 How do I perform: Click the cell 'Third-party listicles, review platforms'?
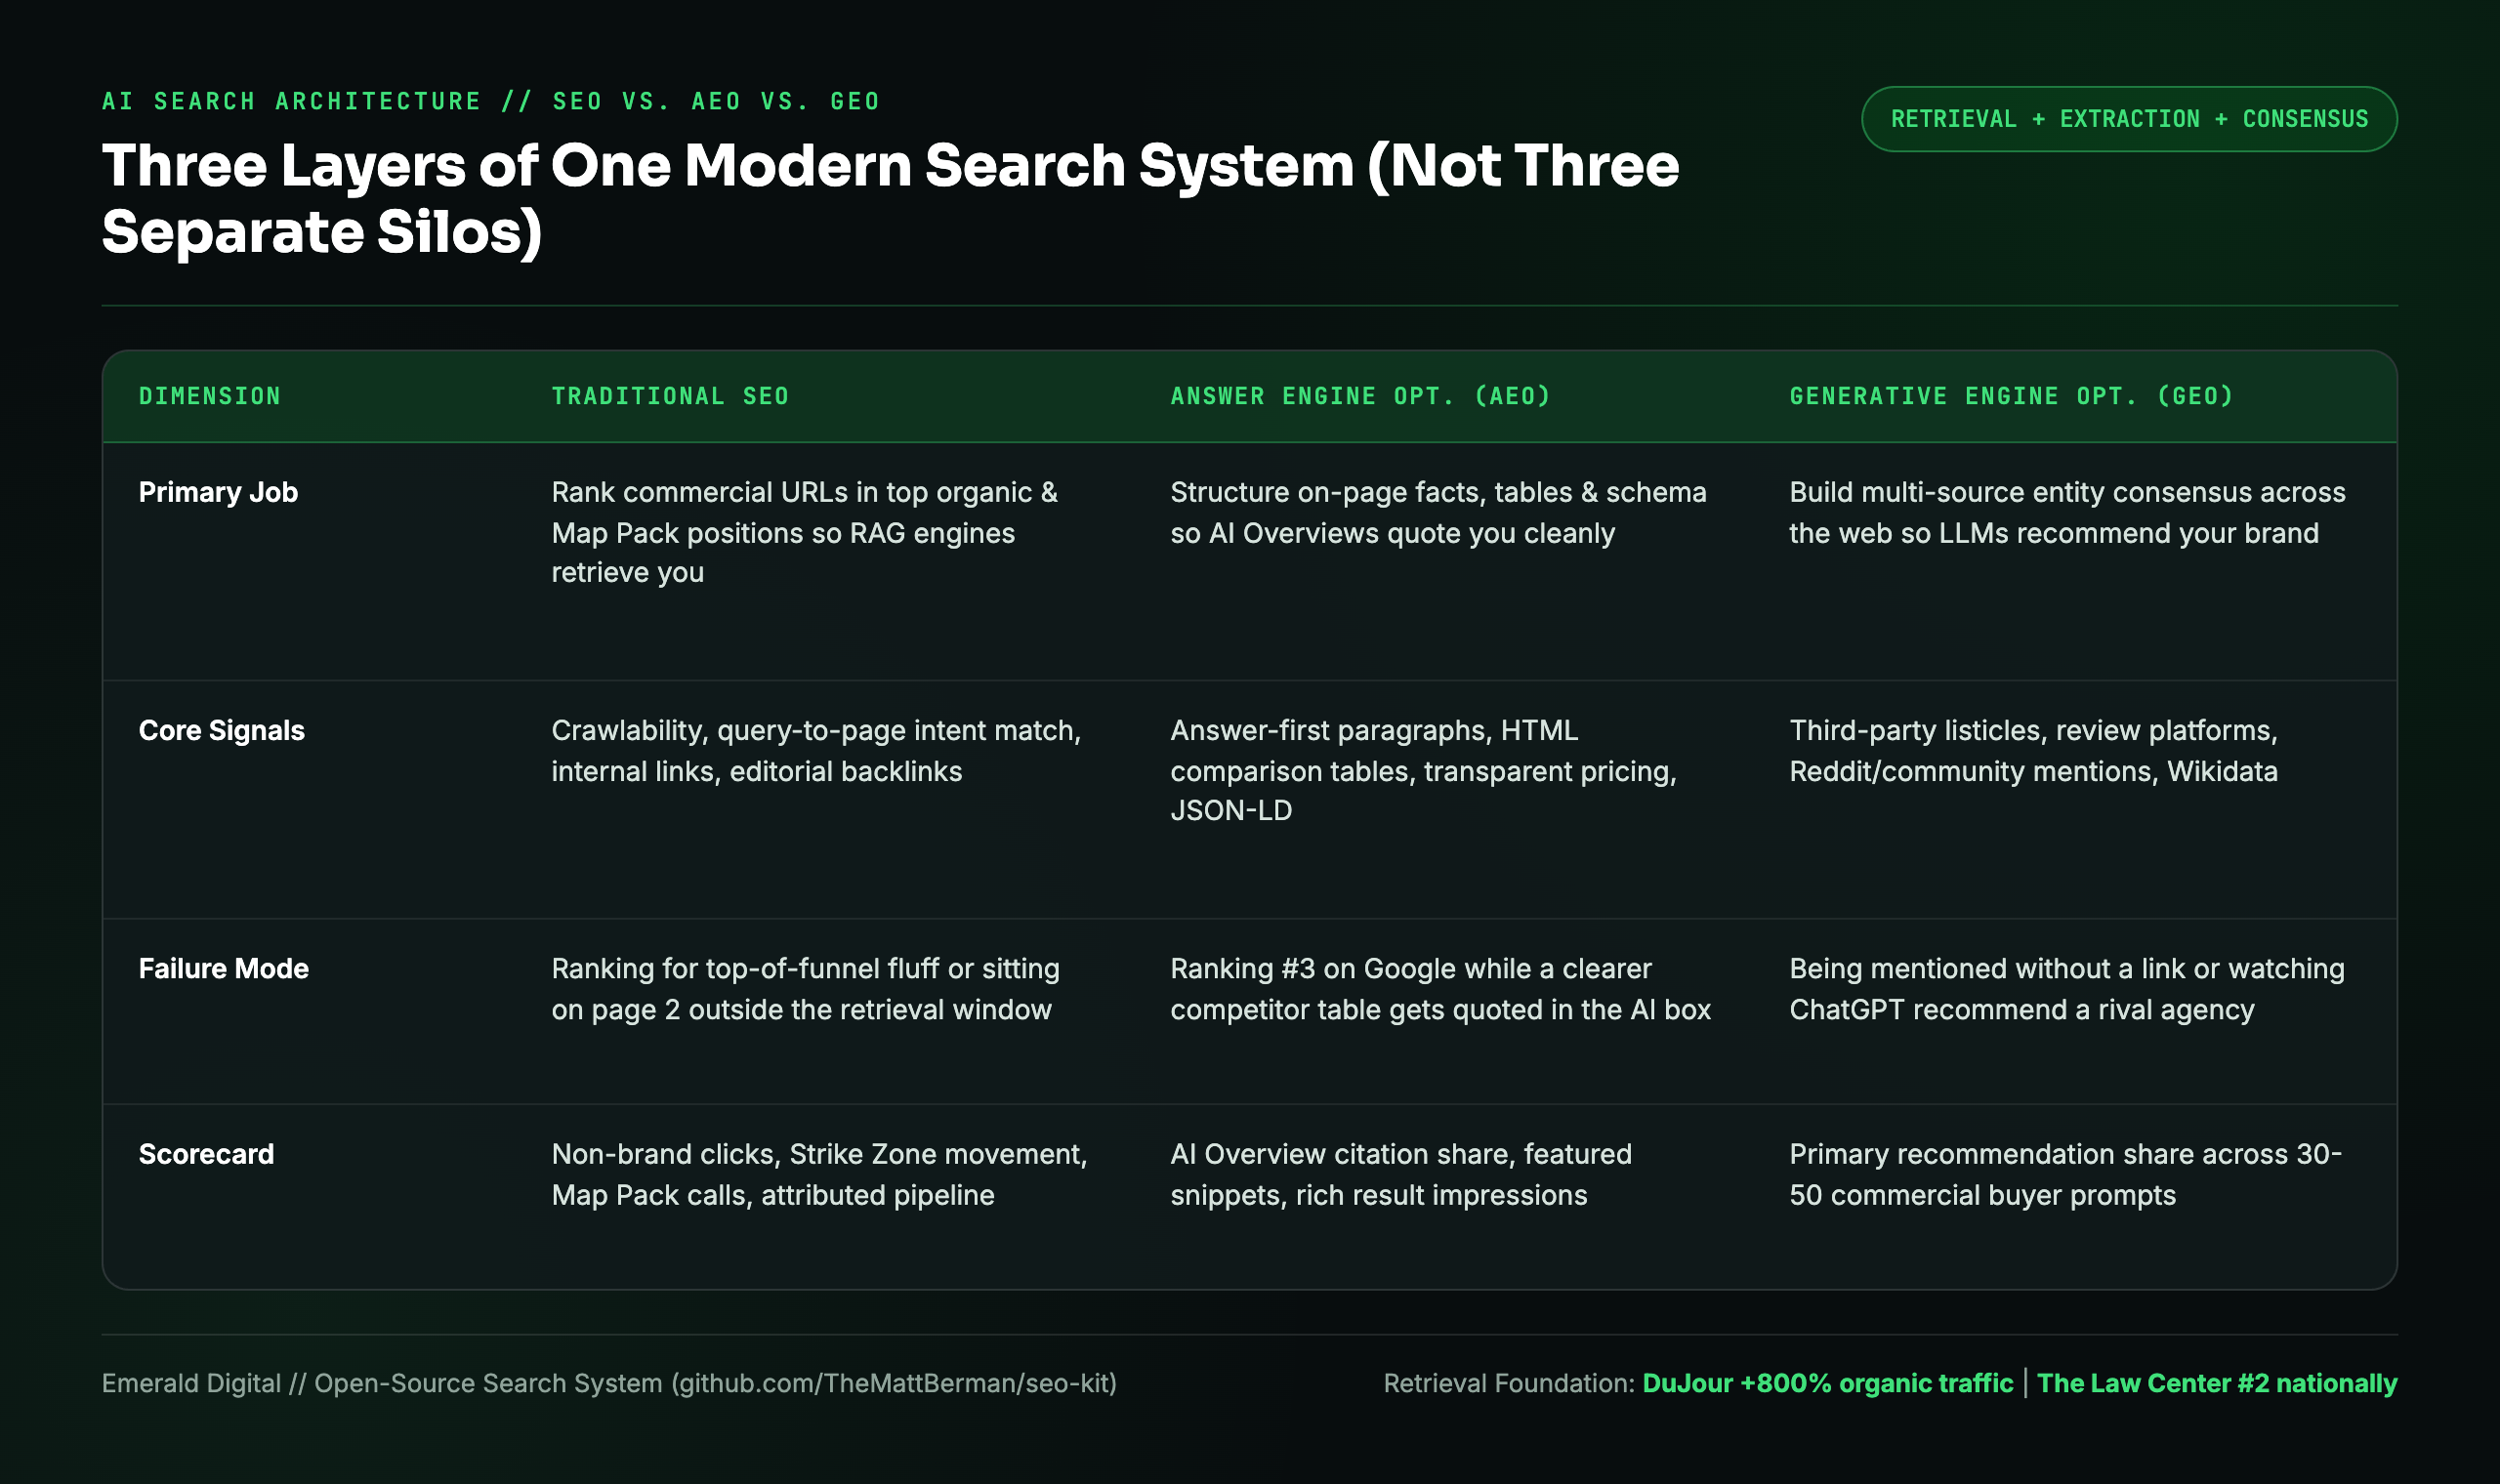click(2033, 750)
